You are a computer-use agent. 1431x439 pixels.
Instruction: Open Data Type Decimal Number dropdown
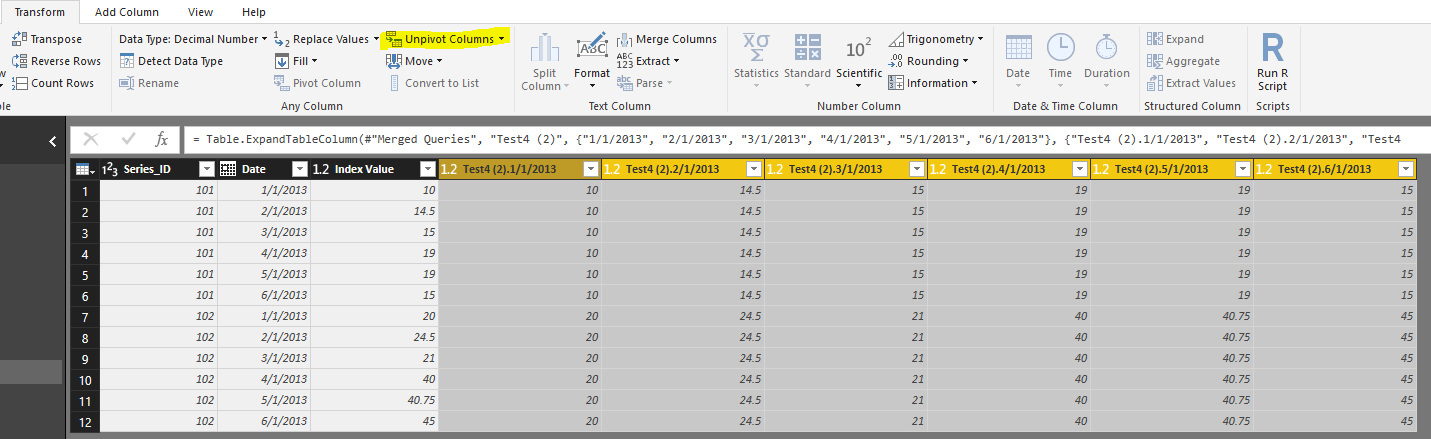coord(193,39)
